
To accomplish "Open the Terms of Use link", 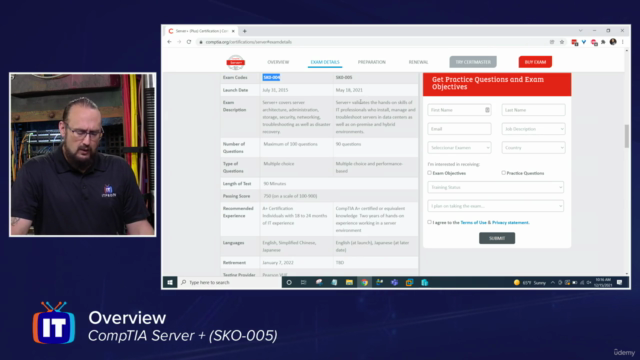I will pos(473,222).
